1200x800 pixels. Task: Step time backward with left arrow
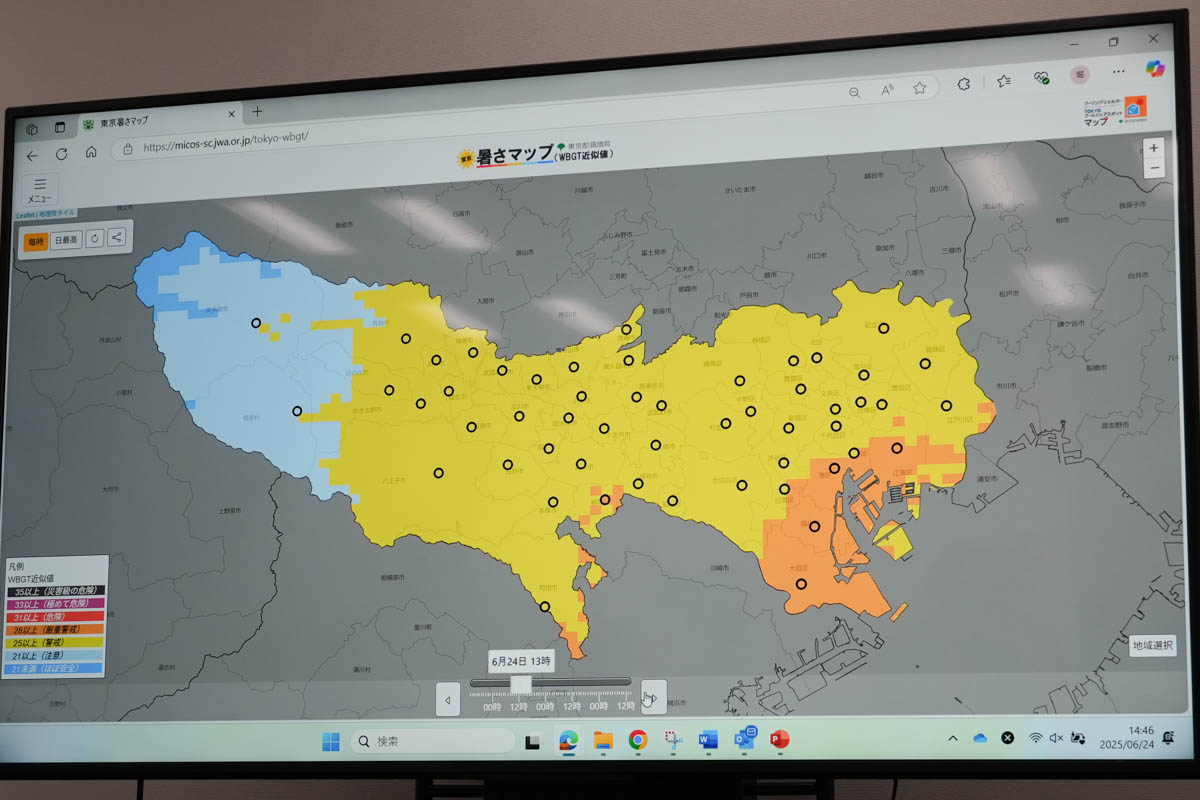[449, 700]
